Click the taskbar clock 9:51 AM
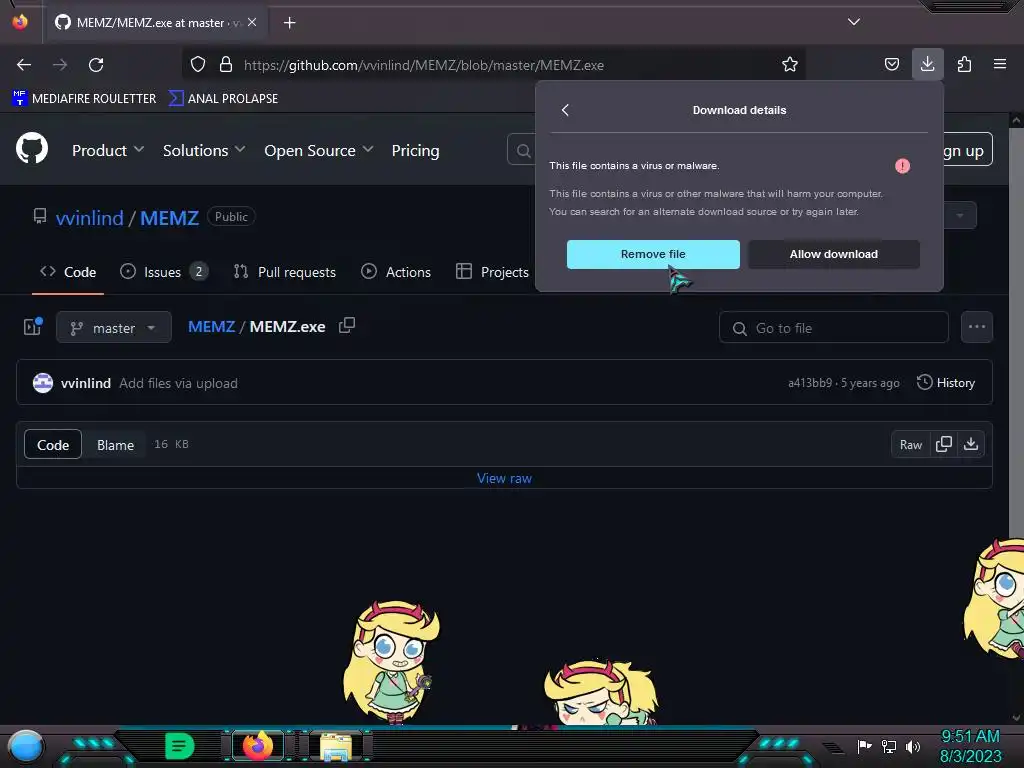 [x=970, y=737]
